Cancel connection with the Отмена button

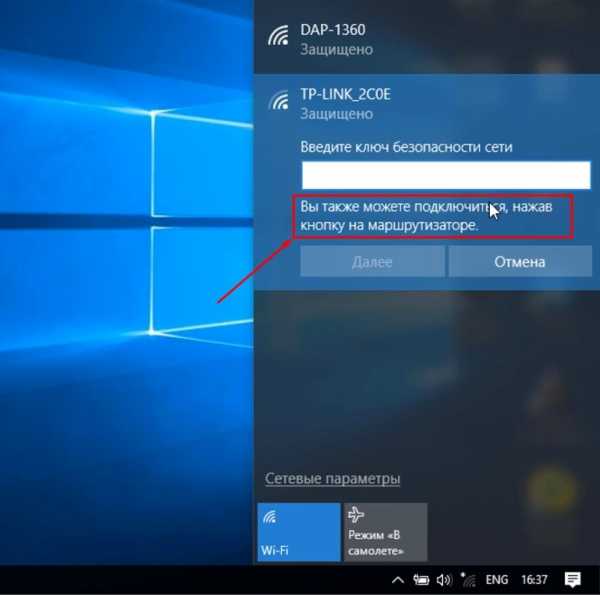(520, 262)
